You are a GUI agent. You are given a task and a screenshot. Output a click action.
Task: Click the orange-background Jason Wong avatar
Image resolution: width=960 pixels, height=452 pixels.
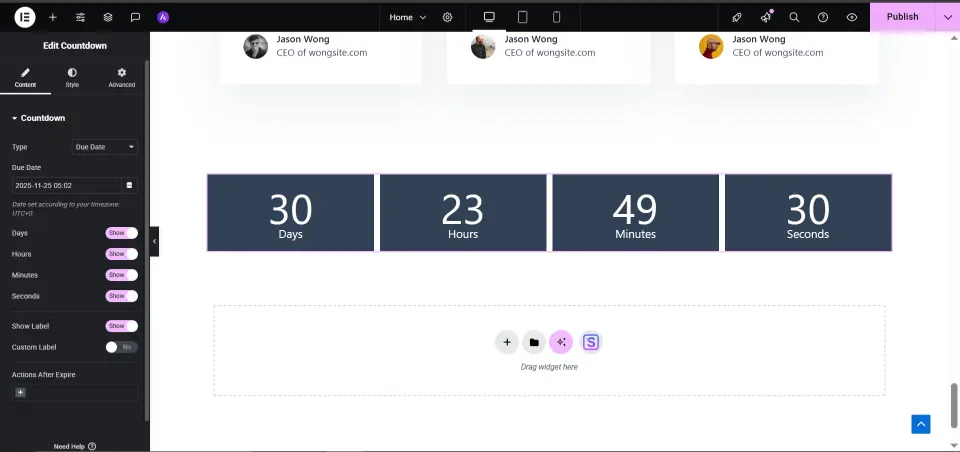click(711, 47)
